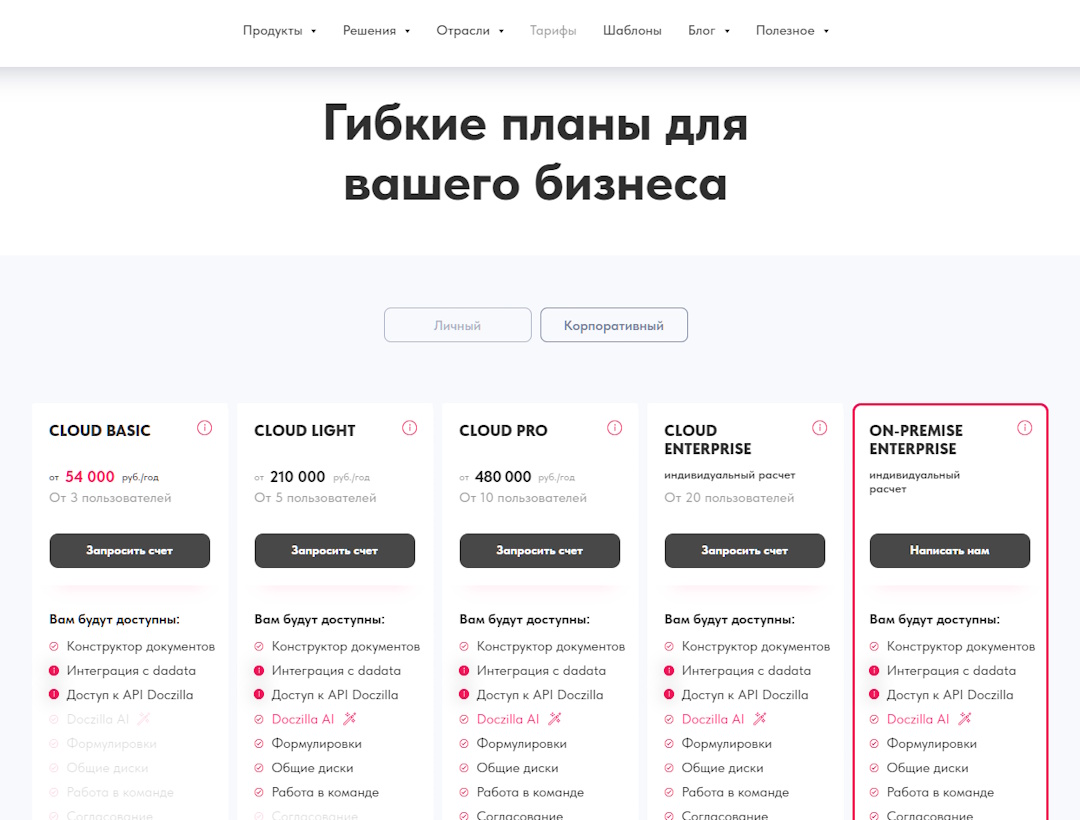Click the checkmark icon next to Конструктор документов in CLOUD PRO
This screenshot has width=1080, height=820.
coord(464,646)
